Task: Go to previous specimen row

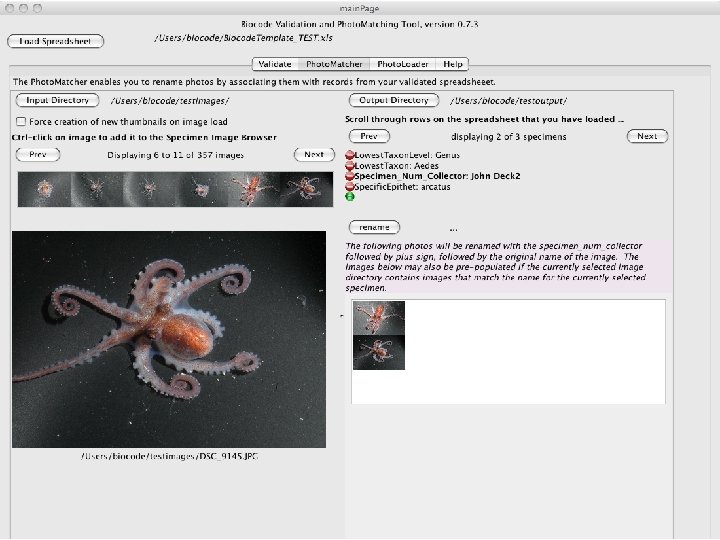Action: tap(369, 136)
